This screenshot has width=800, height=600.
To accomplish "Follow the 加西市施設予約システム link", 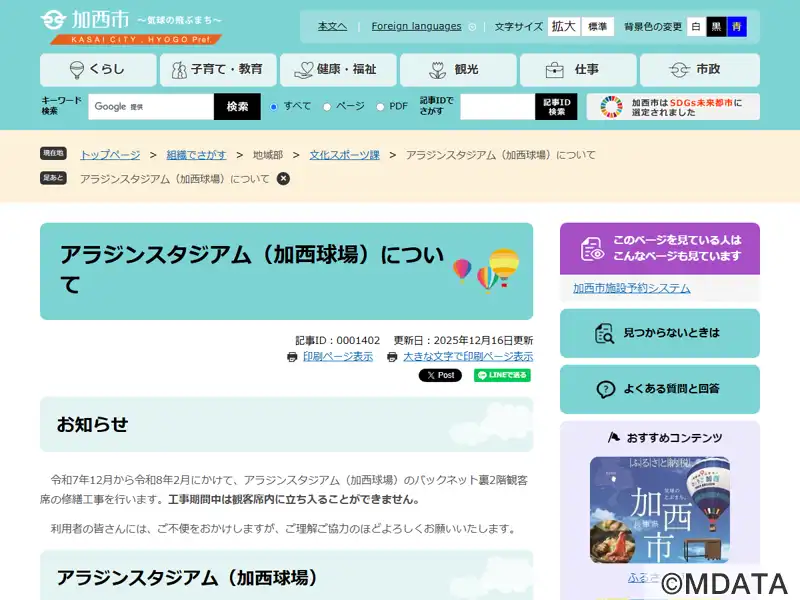I will pyautogui.click(x=631, y=288).
